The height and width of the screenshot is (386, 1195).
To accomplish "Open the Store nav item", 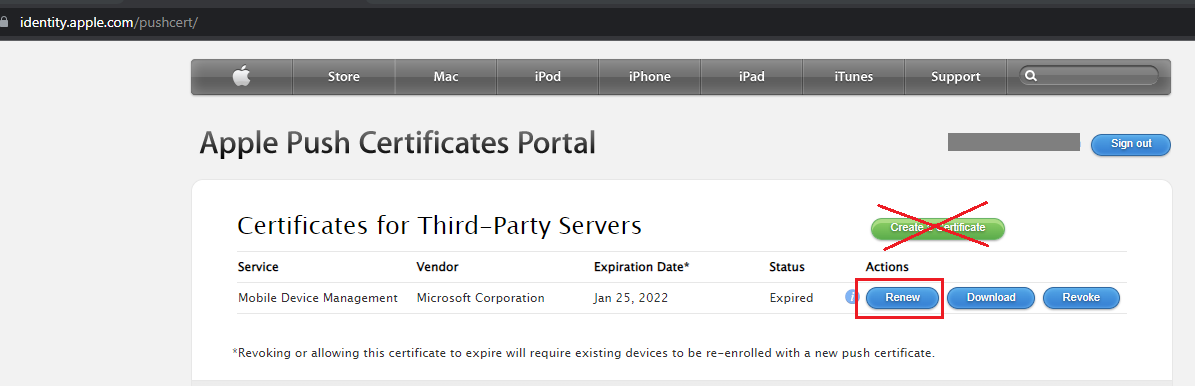I will pyautogui.click(x=344, y=76).
